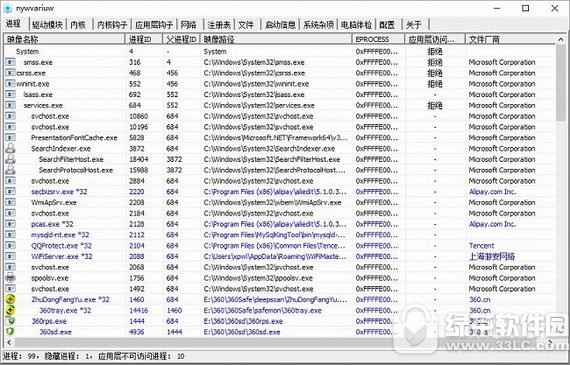Click the 360tray.exe yellow icon
This screenshot has height=365, width=570.
tap(10, 310)
